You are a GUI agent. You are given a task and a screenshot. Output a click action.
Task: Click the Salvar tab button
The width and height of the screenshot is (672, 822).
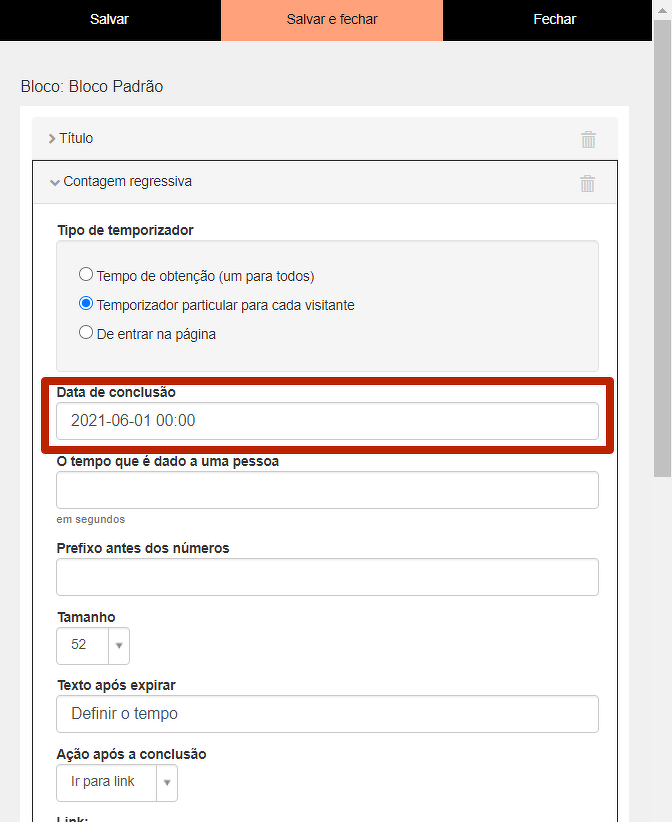pyautogui.click(x=110, y=20)
